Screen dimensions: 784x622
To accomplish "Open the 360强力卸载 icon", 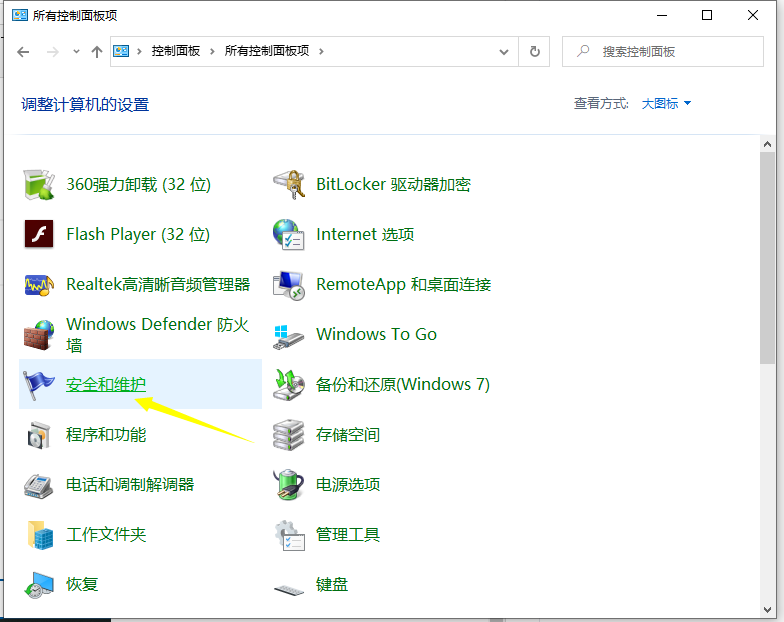I will pyautogui.click(x=39, y=184).
